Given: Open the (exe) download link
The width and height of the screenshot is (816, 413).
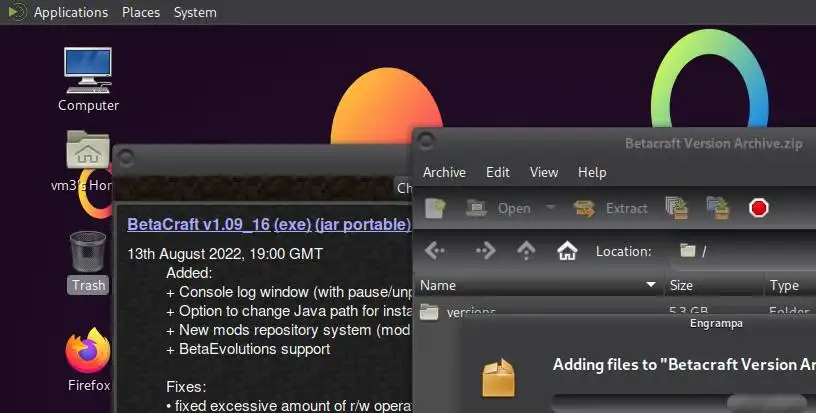Looking at the screenshot, I should 292,224.
